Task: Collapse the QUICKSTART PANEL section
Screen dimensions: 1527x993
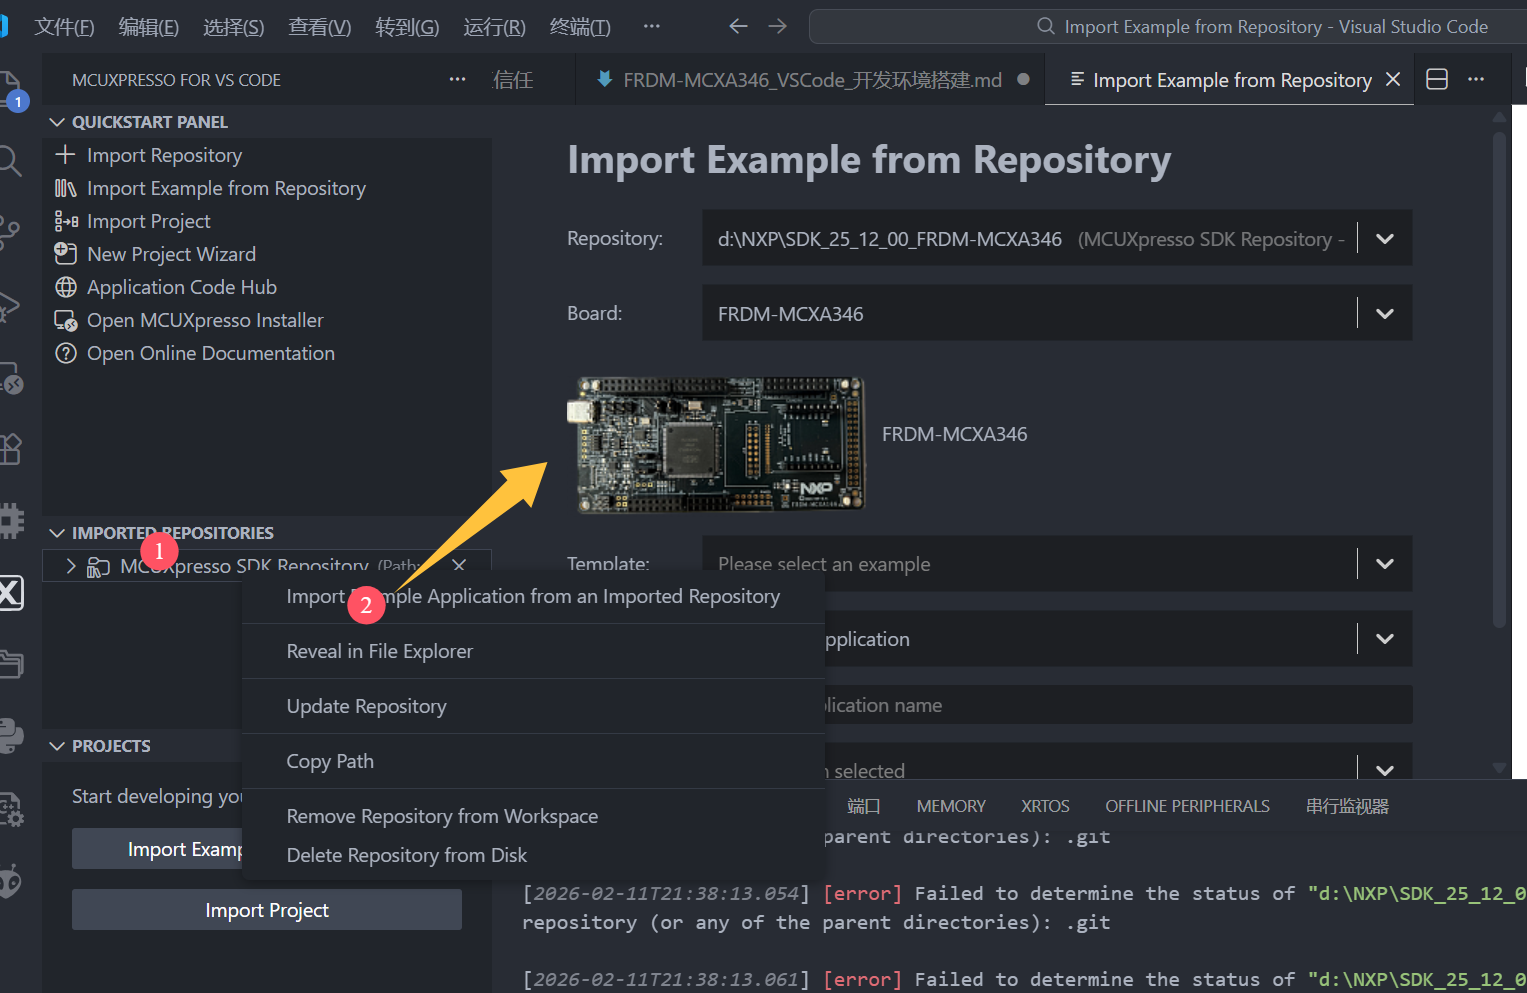Action: [57, 122]
